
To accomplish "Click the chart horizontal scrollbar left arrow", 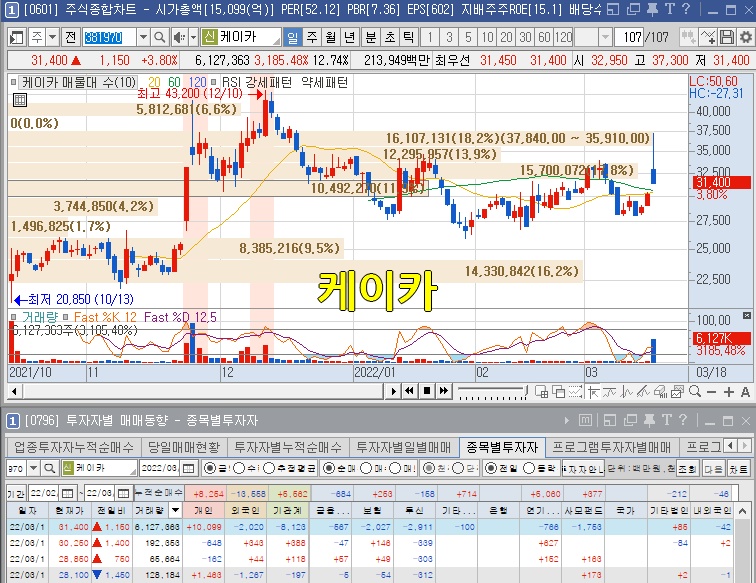I will tap(14, 391).
